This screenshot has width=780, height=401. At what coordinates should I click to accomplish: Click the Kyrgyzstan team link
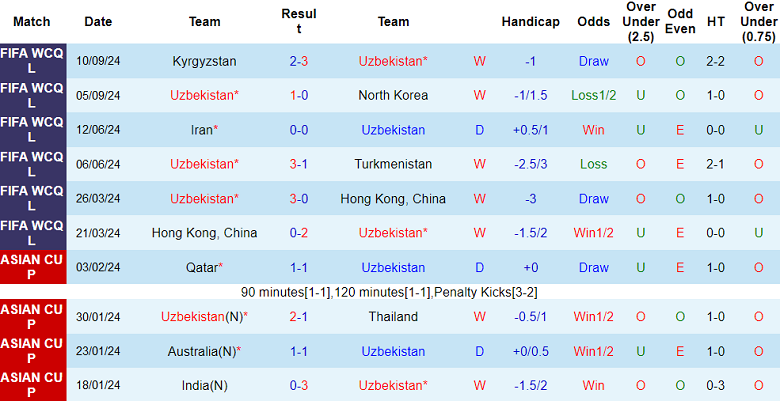click(204, 61)
